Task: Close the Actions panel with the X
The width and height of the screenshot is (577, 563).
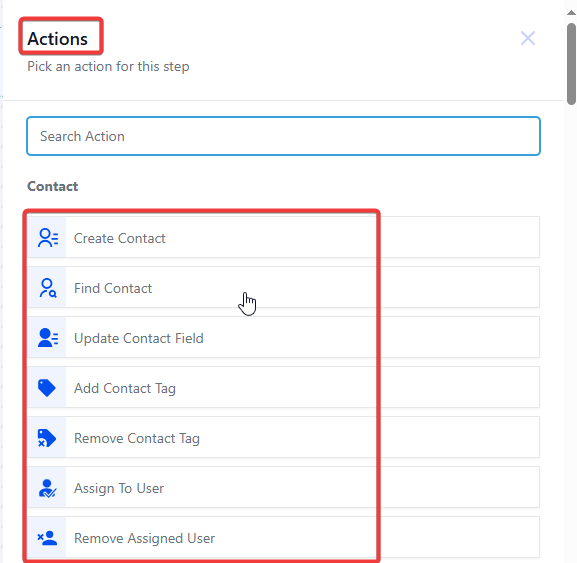Action: [x=528, y=38]
